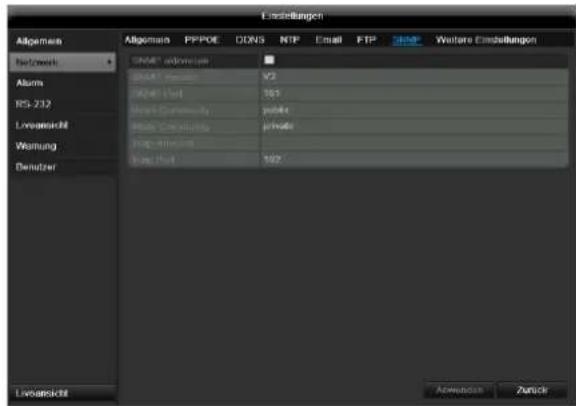
Task: Click the Anwenden button
Action: [x=459, y=390]
